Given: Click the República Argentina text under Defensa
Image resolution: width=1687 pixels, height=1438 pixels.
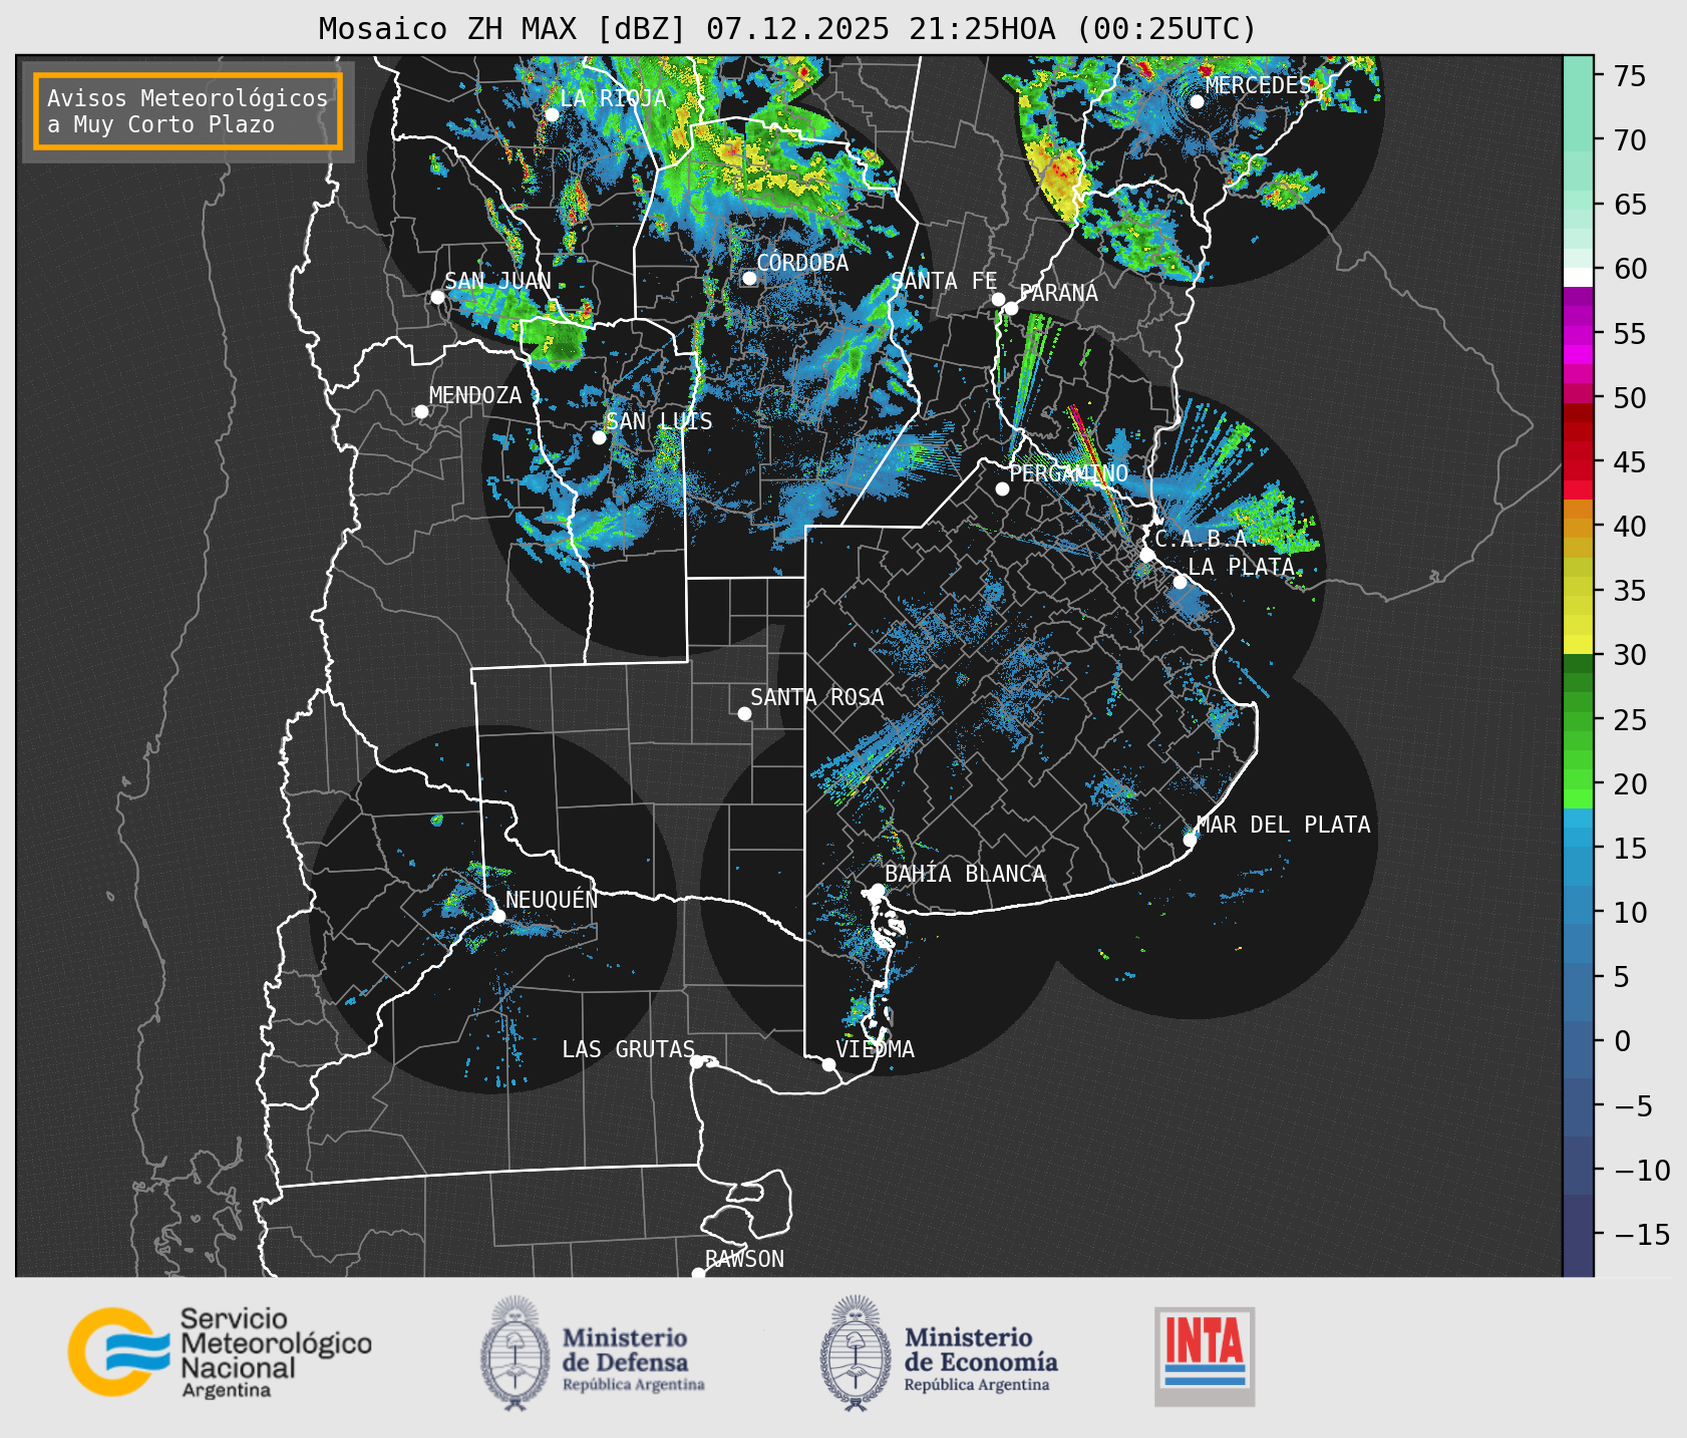Looking at the screenshot, I should coord(633,1385).
